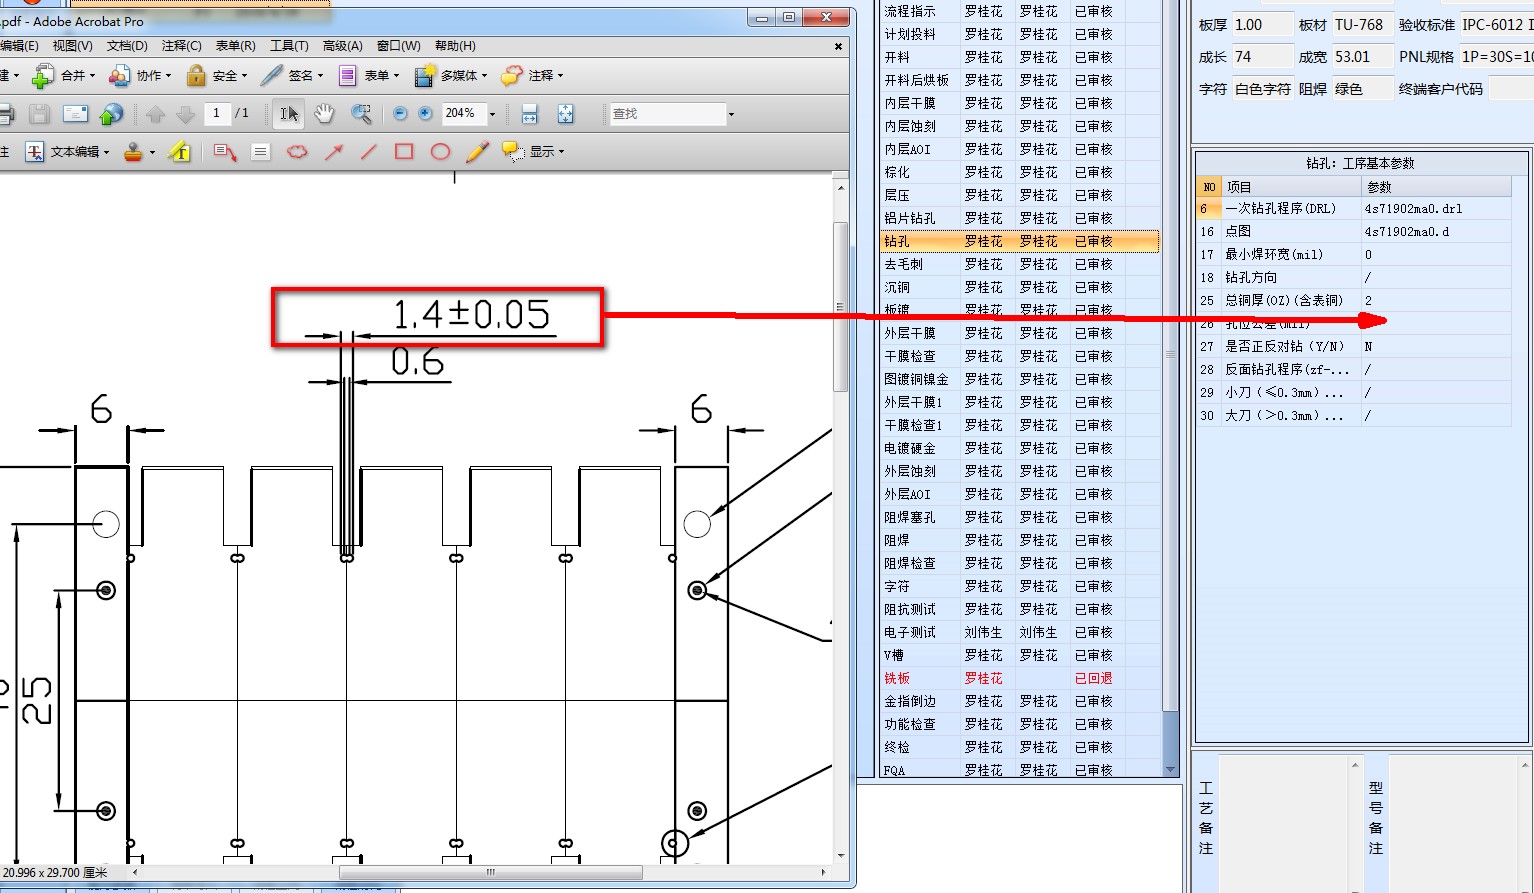Click the Zoom In plus button
Viewport: 1534px width, 893px height.
(x=425, y=114)
